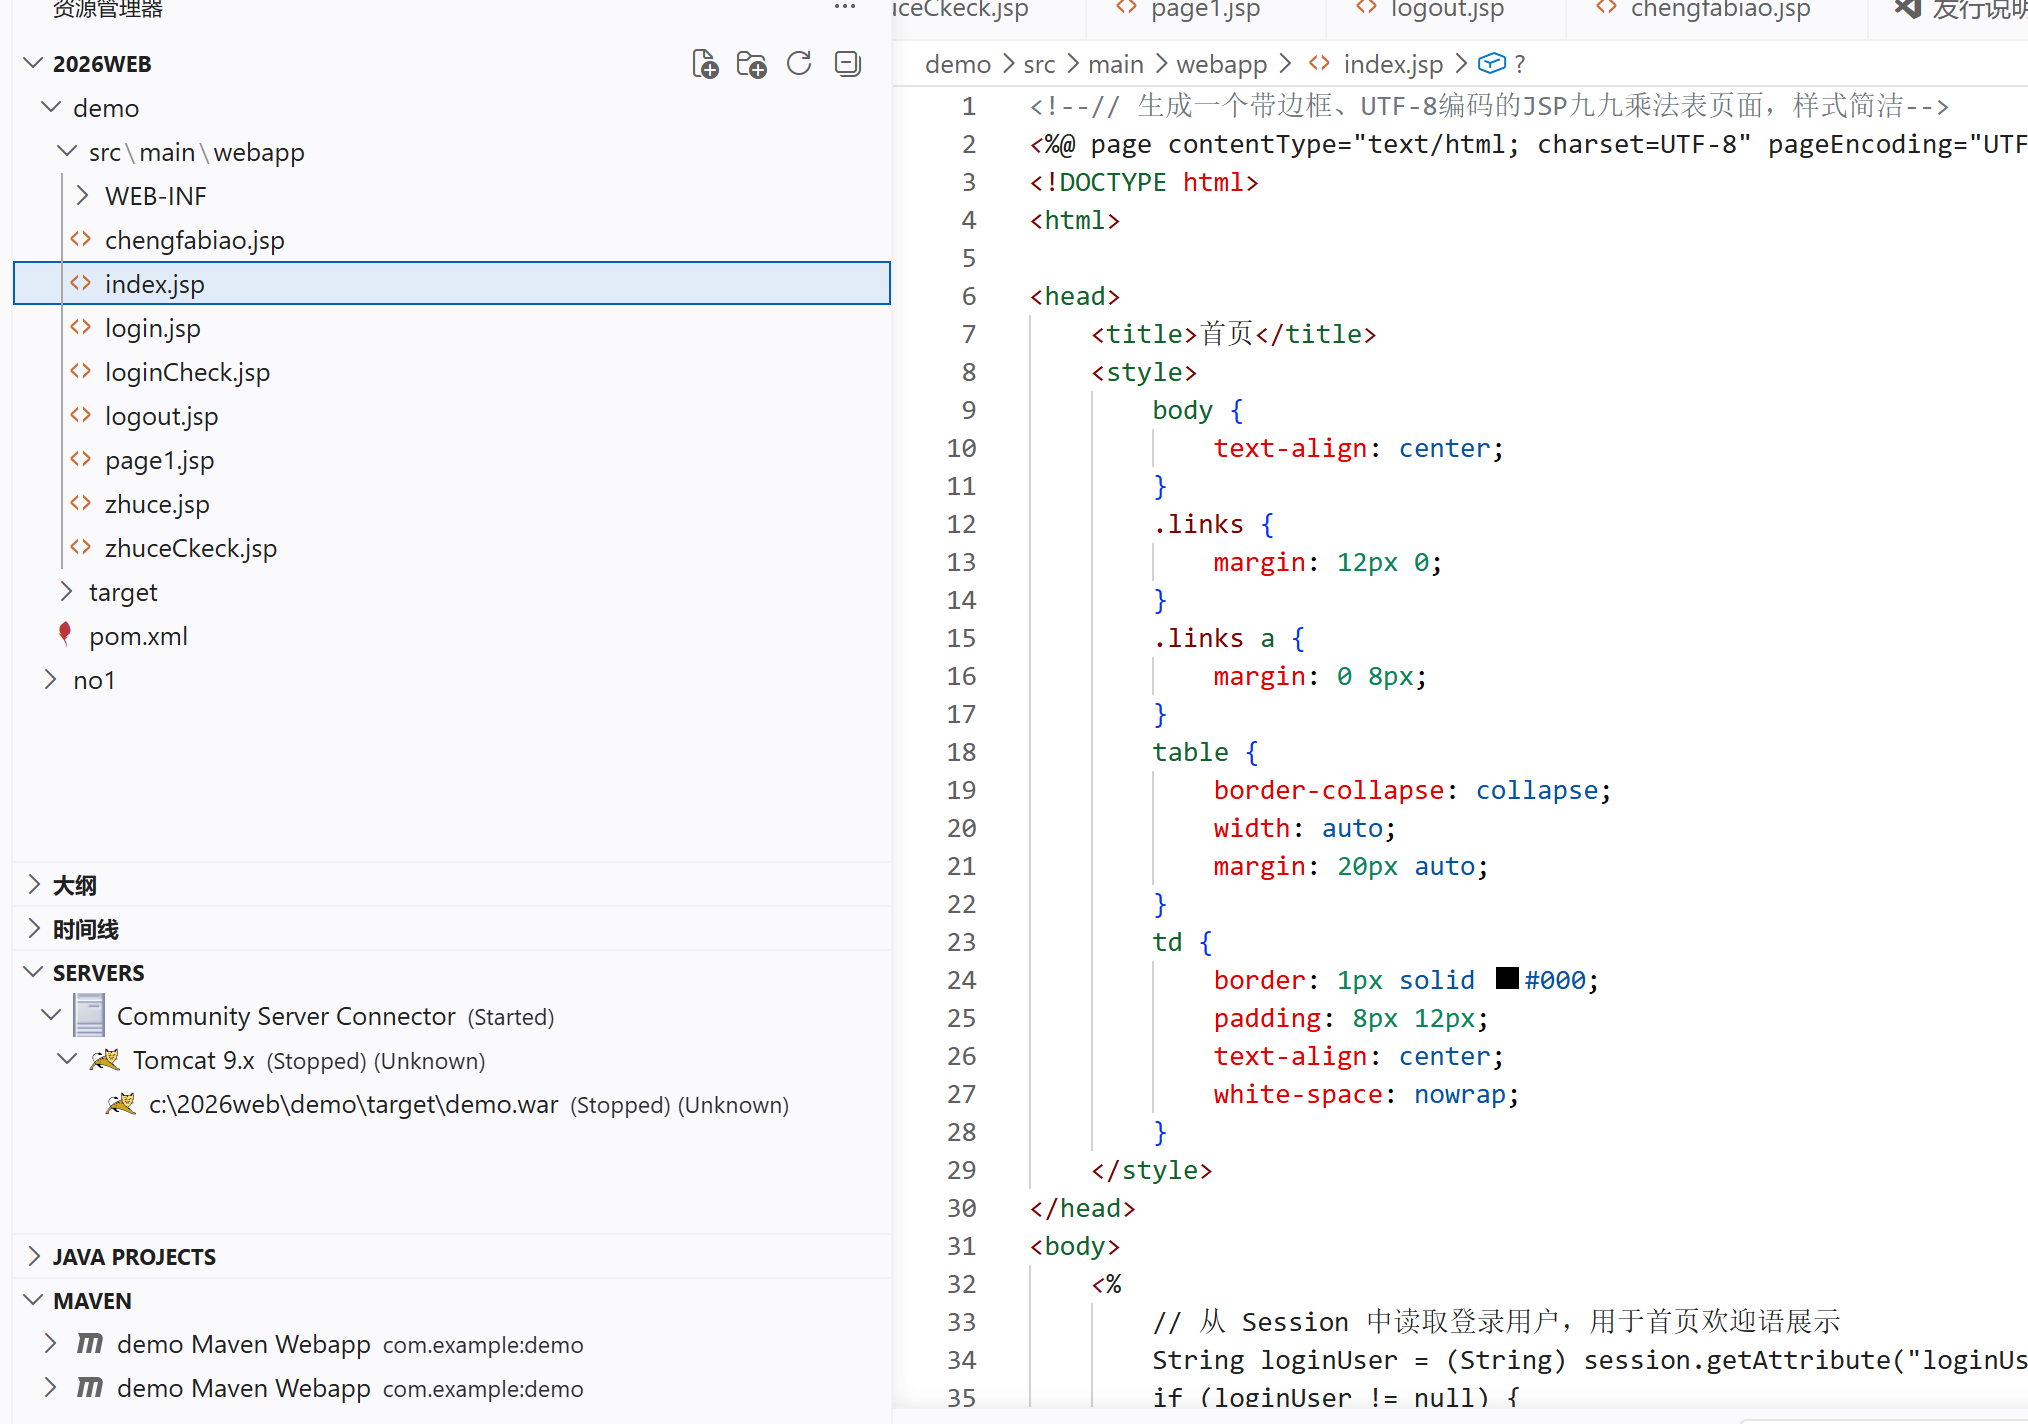This screenshot has height=1424, width=2028.
Task: Expand the JAVA PROJECTS section
Action: tap(33, 1256)
